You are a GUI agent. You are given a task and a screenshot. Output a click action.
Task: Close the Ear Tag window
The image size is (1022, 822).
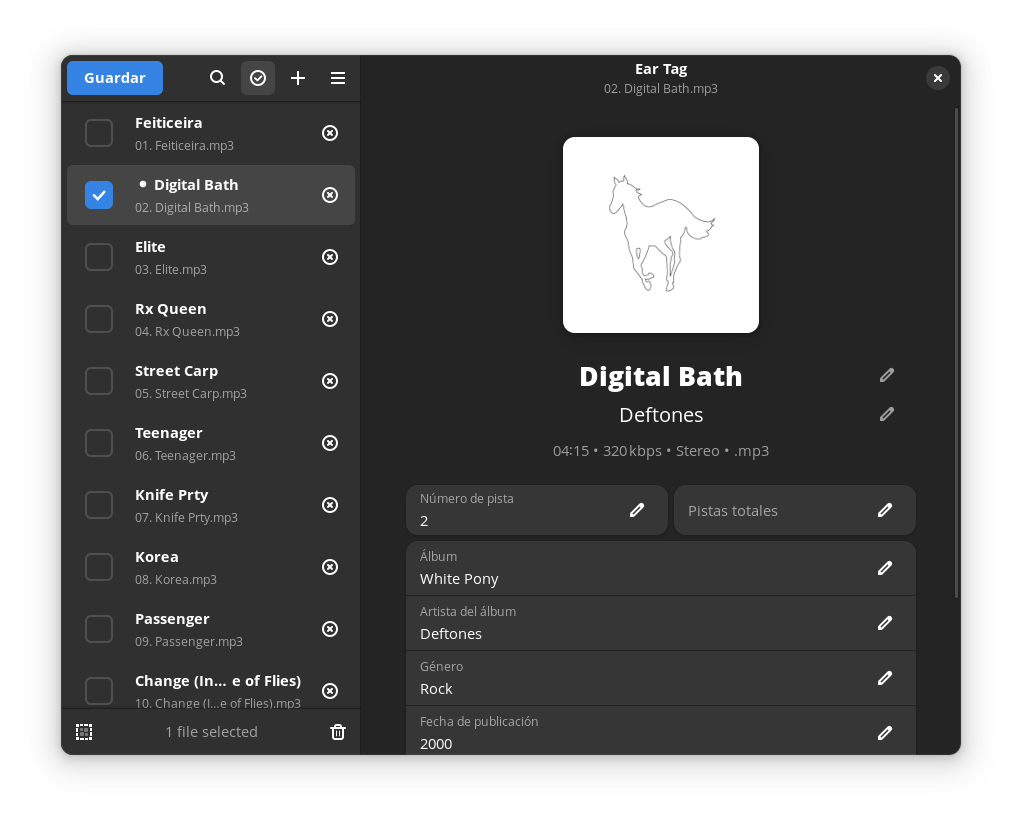[937, 78]
